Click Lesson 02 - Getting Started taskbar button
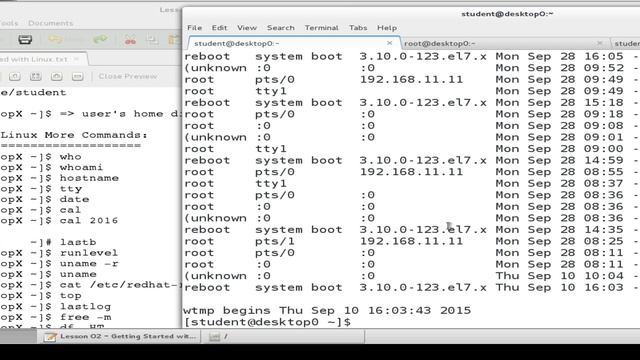The image size is (640, 360). (119, 337)
